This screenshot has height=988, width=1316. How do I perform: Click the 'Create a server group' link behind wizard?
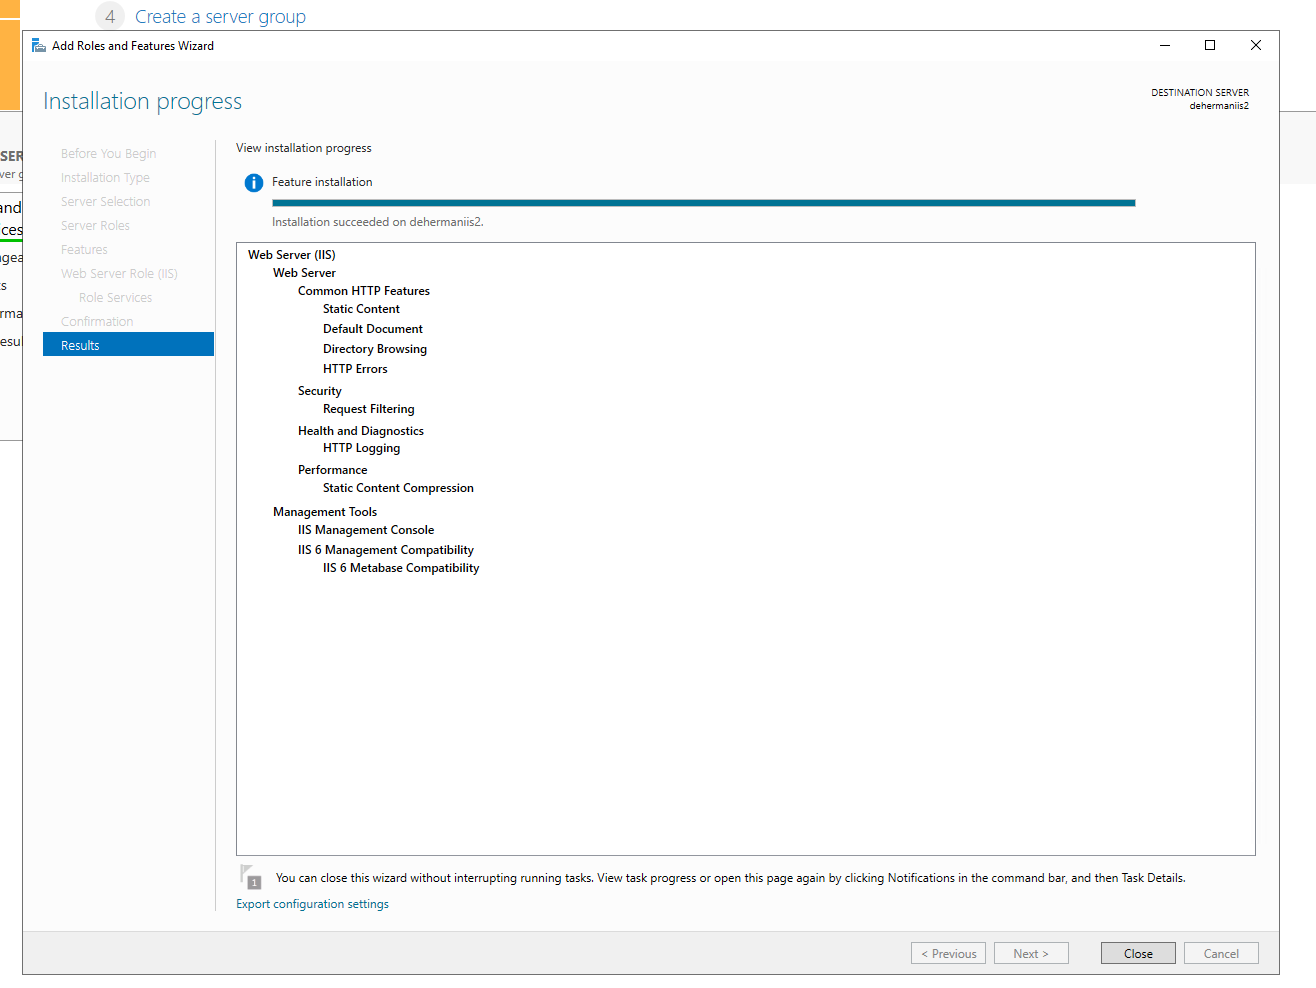click(x=220, y=17)
